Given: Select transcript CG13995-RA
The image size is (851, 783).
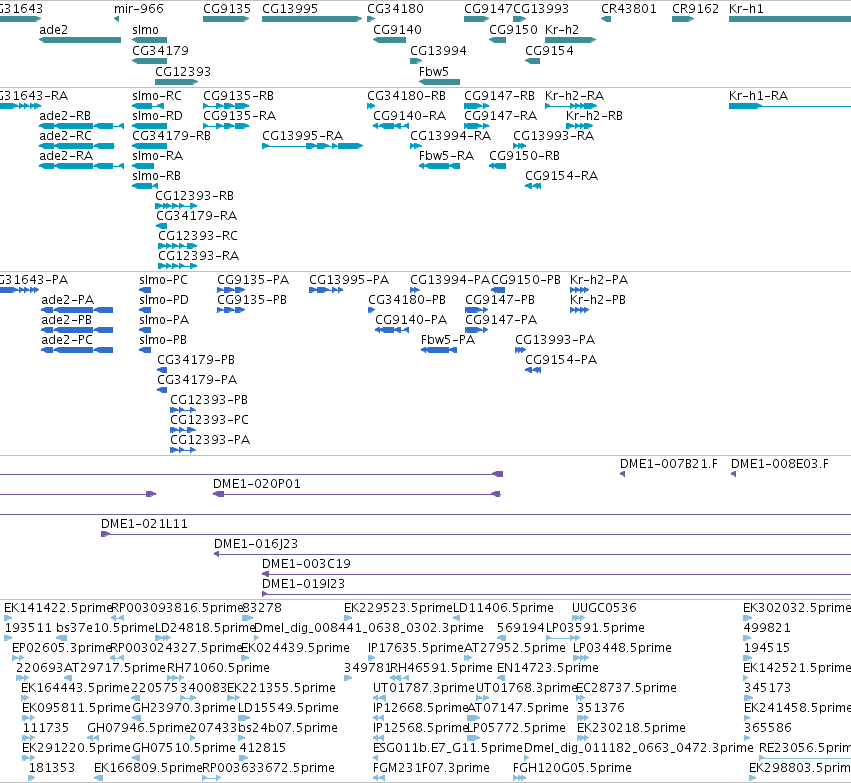Looking at the screenshot, I should pyautogui.click(x=302, y=136).
